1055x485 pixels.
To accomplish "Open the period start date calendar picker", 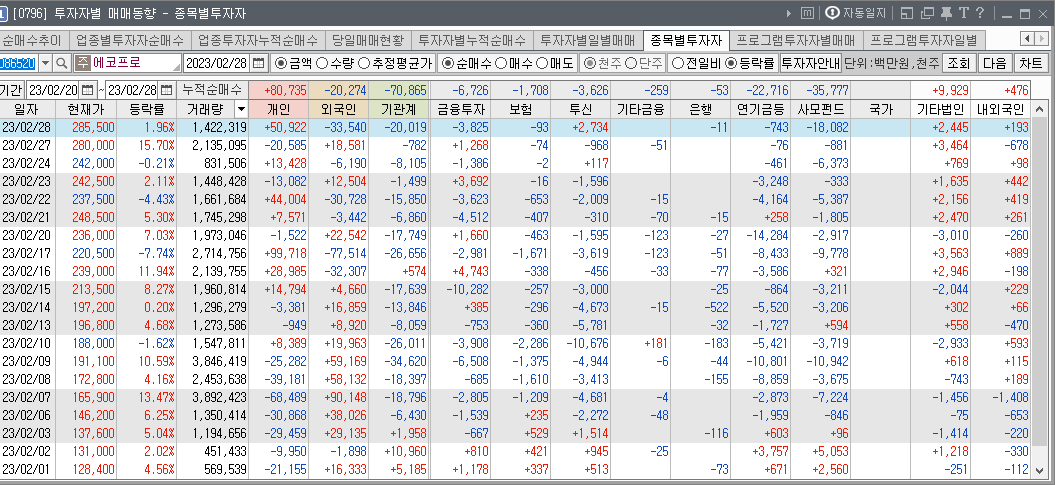I will tap(86, 90).
